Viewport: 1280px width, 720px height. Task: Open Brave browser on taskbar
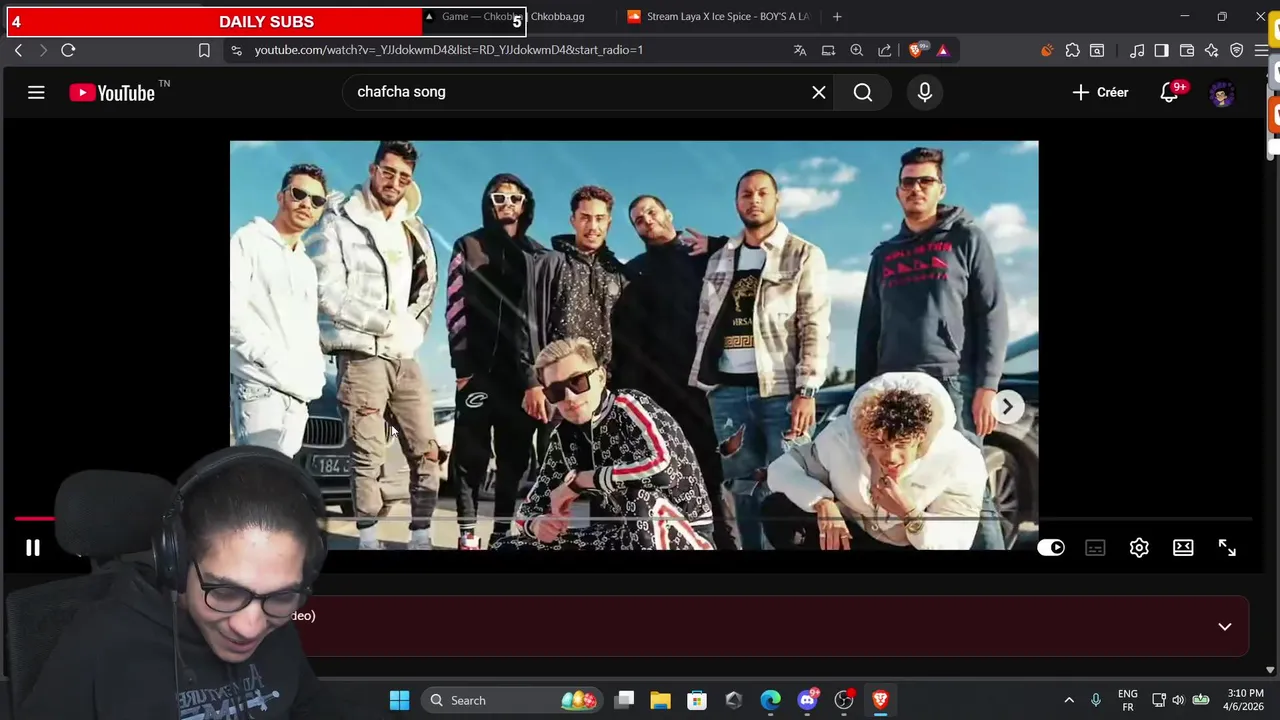(x=880, y=700)
